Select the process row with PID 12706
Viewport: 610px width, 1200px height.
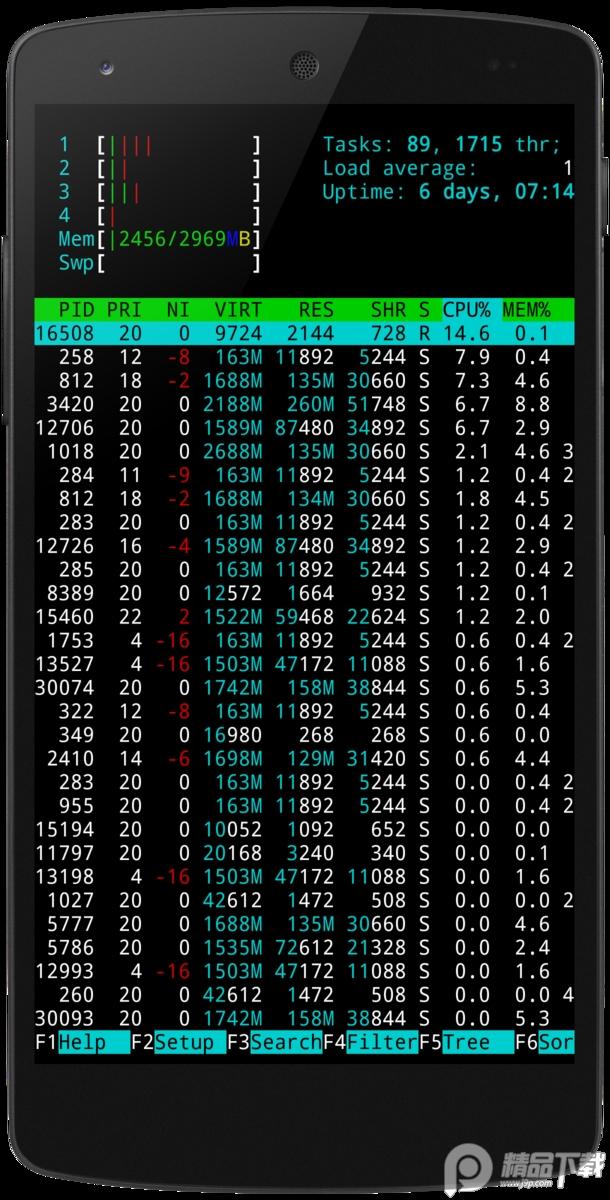300,429
